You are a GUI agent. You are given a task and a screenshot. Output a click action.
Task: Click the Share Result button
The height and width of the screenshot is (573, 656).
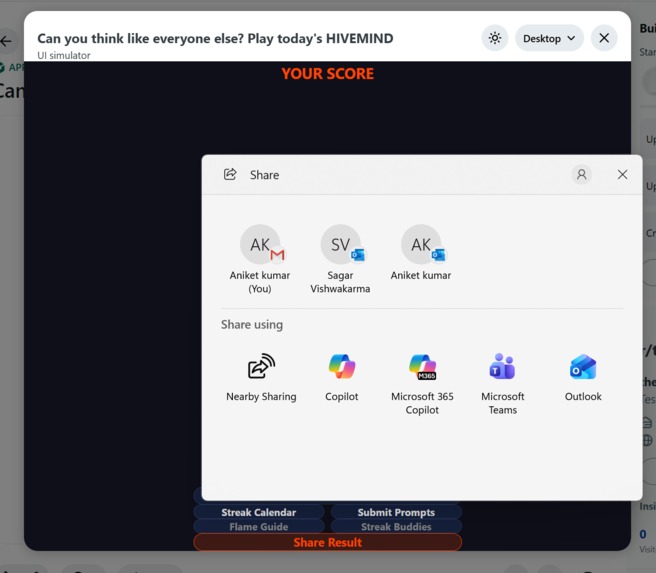click(328, 542)
